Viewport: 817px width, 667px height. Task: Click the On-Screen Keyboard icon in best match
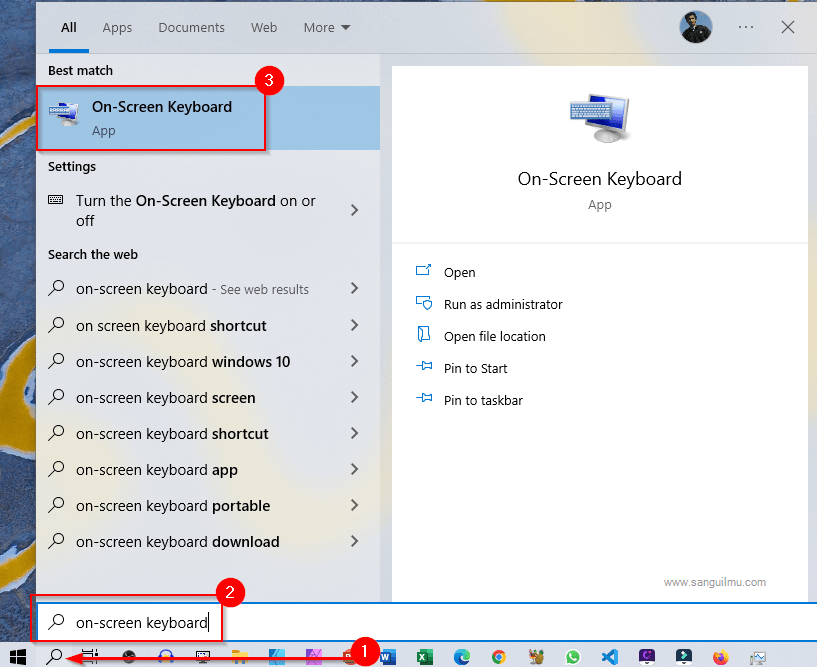pos(64,114)
